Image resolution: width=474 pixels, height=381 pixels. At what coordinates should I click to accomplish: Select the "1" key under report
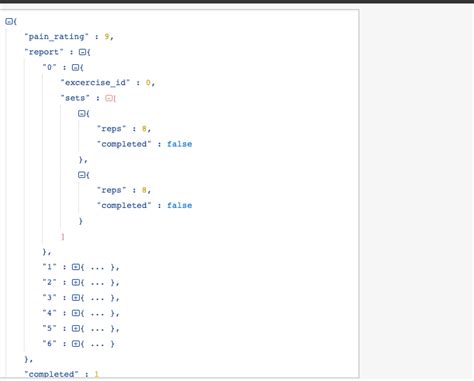(49, 267)
